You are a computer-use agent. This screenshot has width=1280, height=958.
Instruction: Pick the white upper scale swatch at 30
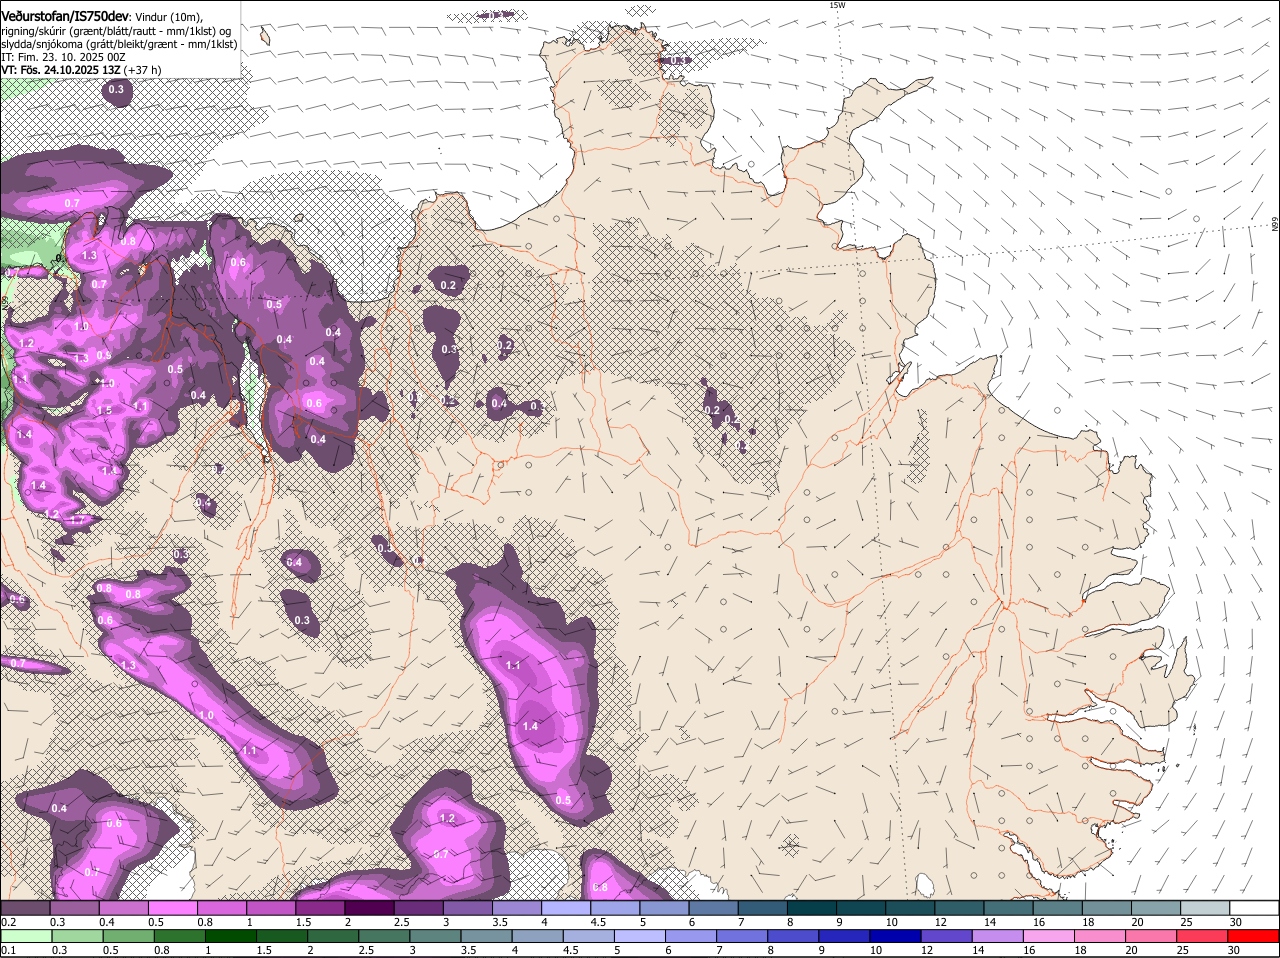click(1254, 908)
